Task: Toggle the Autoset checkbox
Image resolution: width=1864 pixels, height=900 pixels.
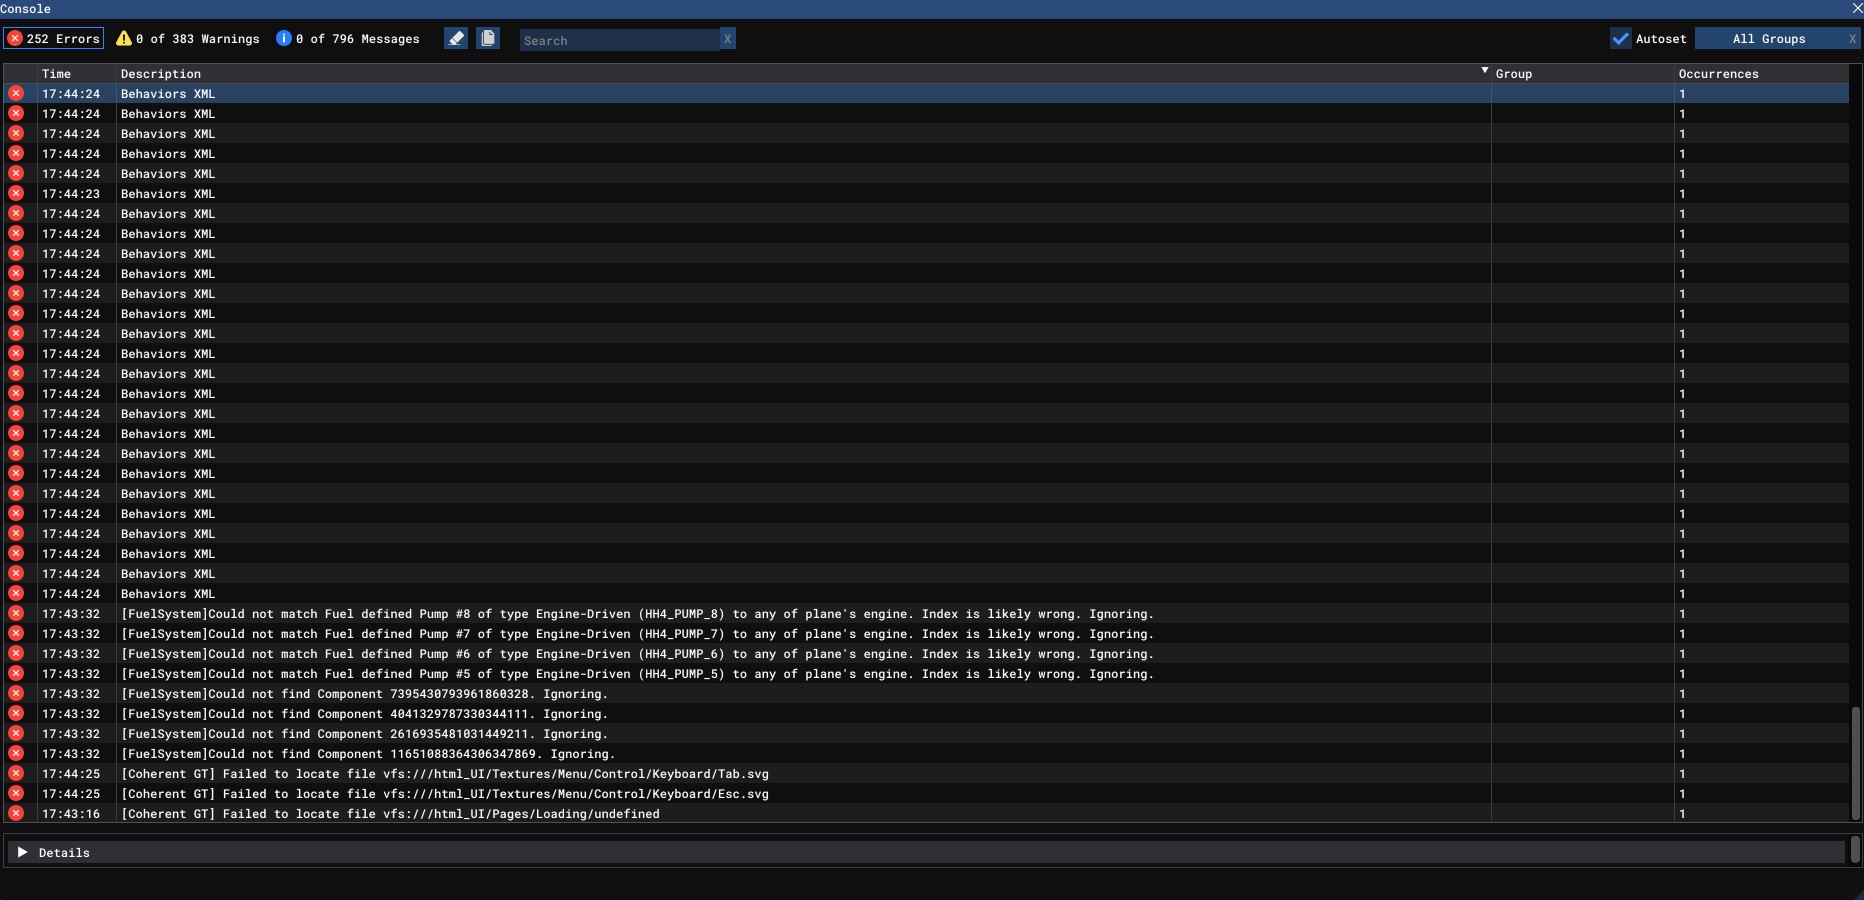Action: [x=1621, y=39]
